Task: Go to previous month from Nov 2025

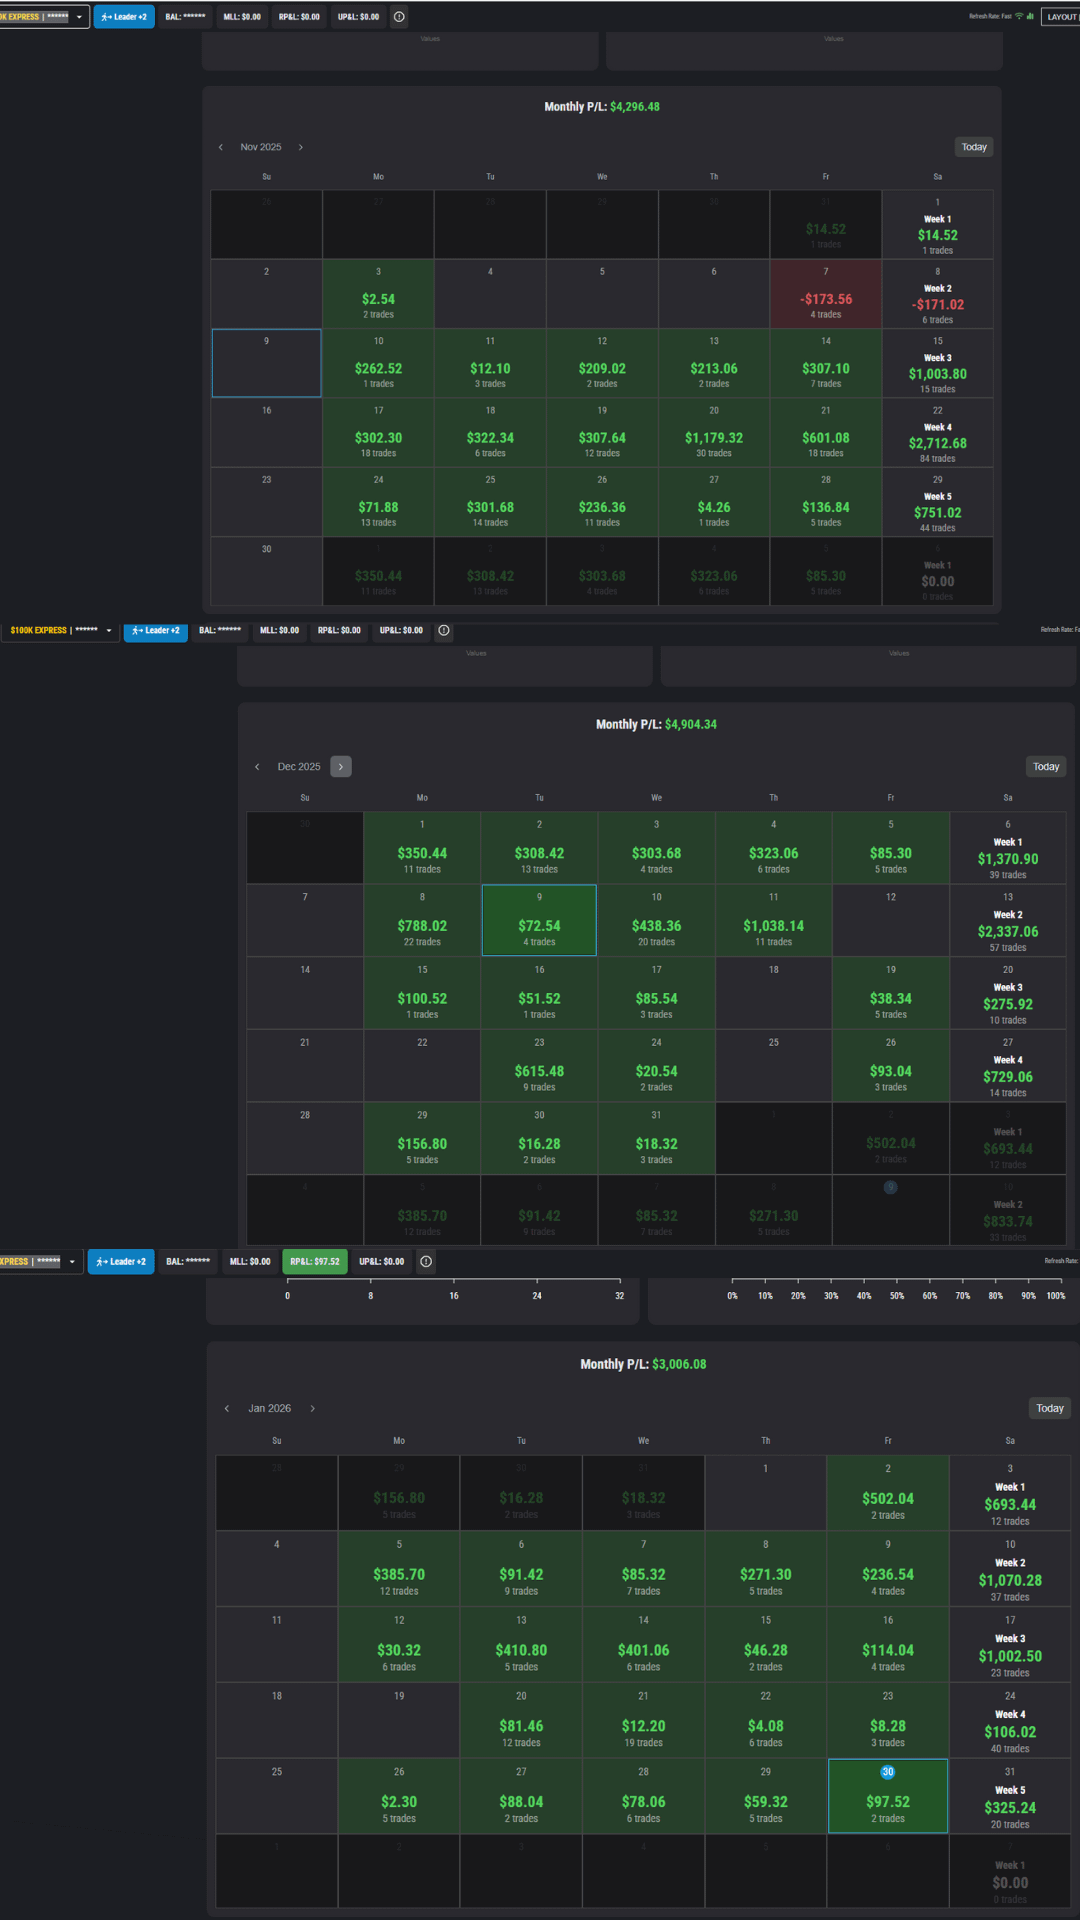Action: (x=221, y=147)
